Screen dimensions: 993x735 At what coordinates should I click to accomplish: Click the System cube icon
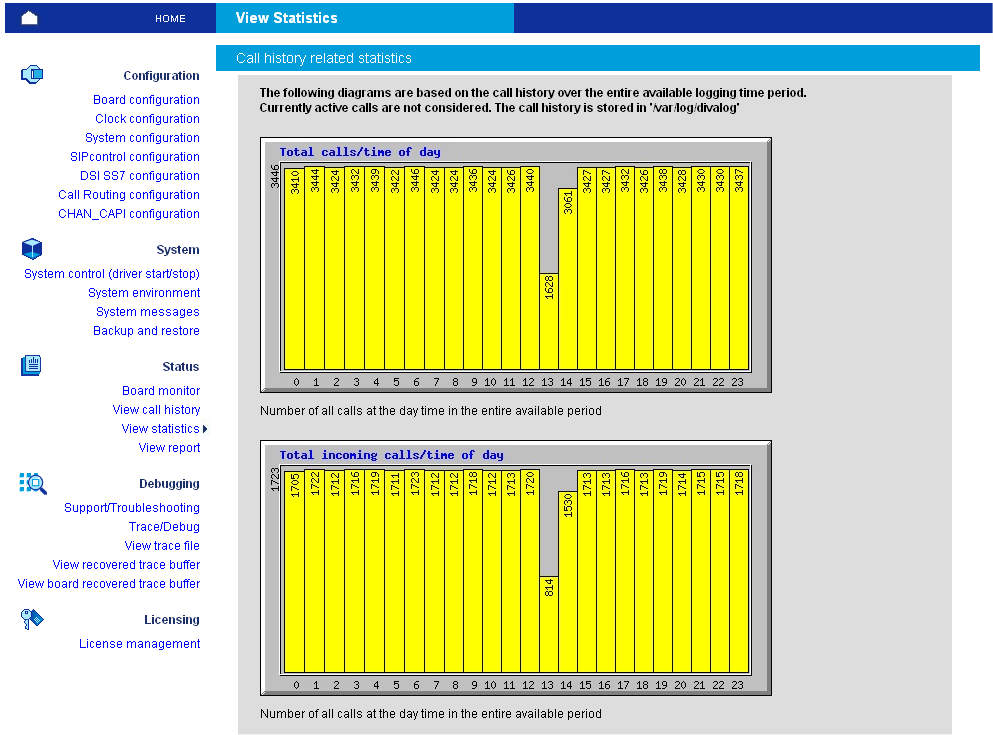pos(32,249)
